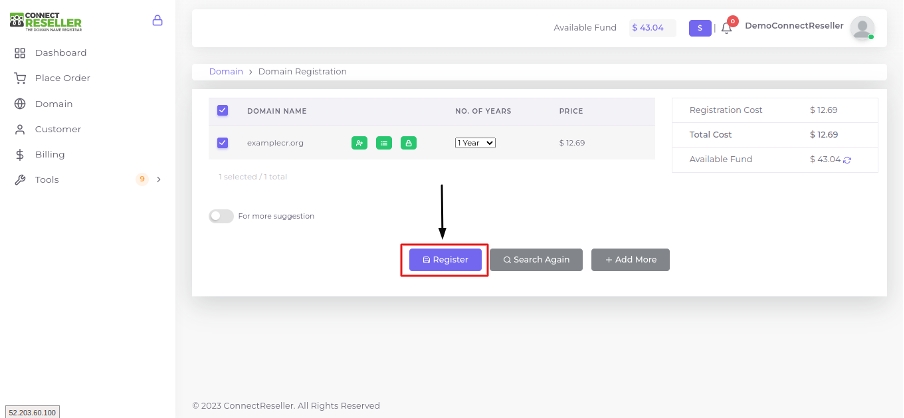Refresh available fund with the reload icon

coord(847,160)
